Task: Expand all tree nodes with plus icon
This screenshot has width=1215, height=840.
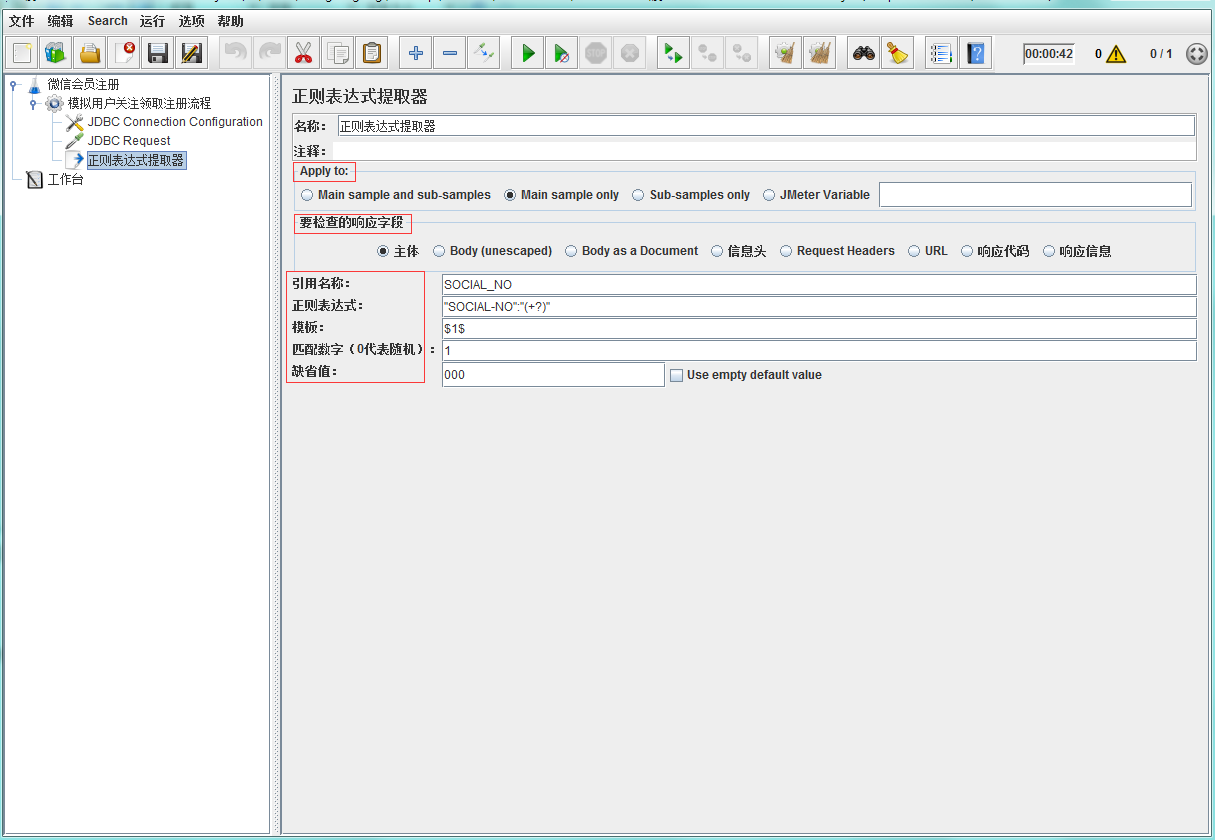Action: coord(416,53)
